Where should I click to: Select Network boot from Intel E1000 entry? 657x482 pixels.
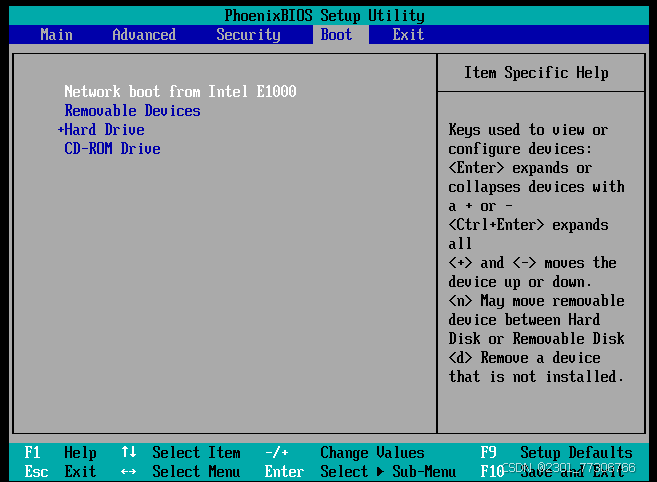click(180, 91)
